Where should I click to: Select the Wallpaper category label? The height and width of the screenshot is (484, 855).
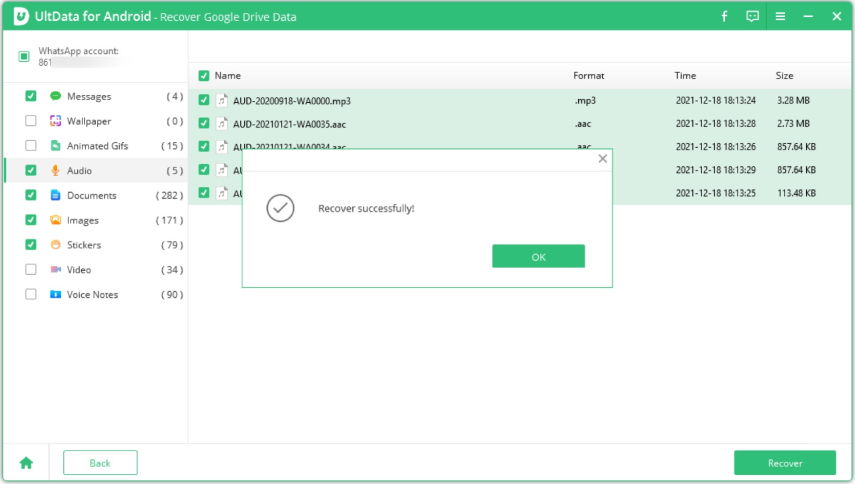click(x=89, y=121)
